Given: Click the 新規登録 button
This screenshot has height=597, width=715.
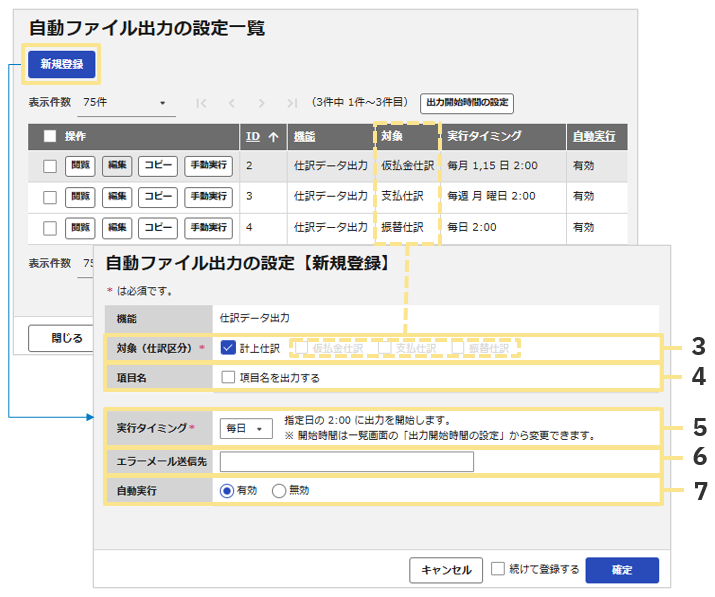Looking at the screenshot, I should pyautogui.click(x=62, y=64).
